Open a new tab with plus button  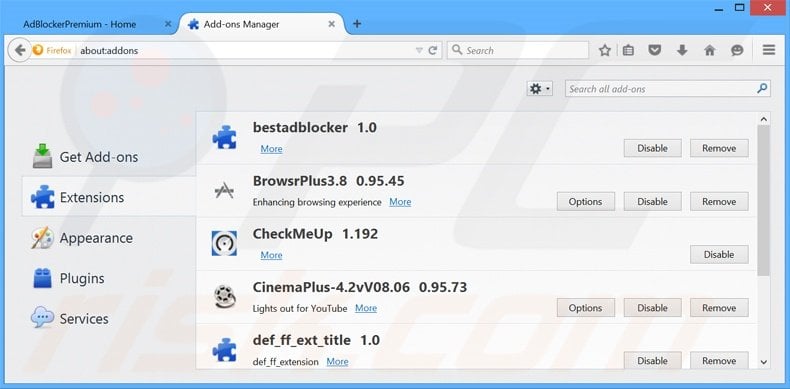(357, 24)
